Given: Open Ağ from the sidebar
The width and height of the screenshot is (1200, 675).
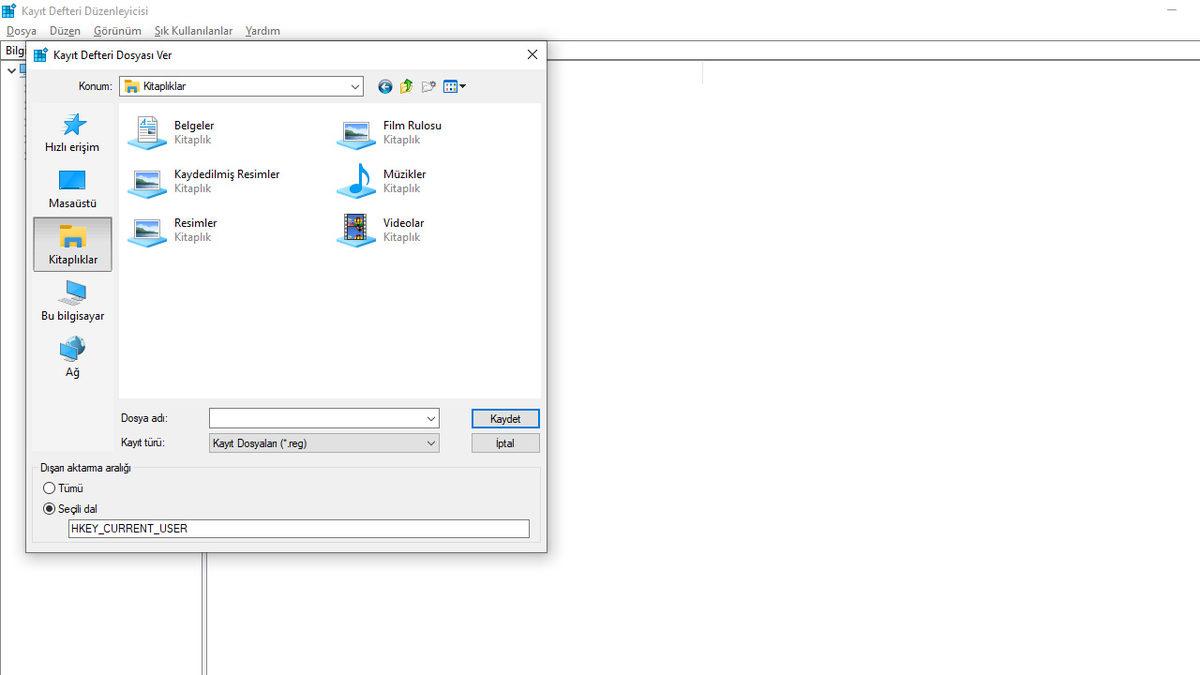Looking at the screenshot, I should [x=73, y=355].
